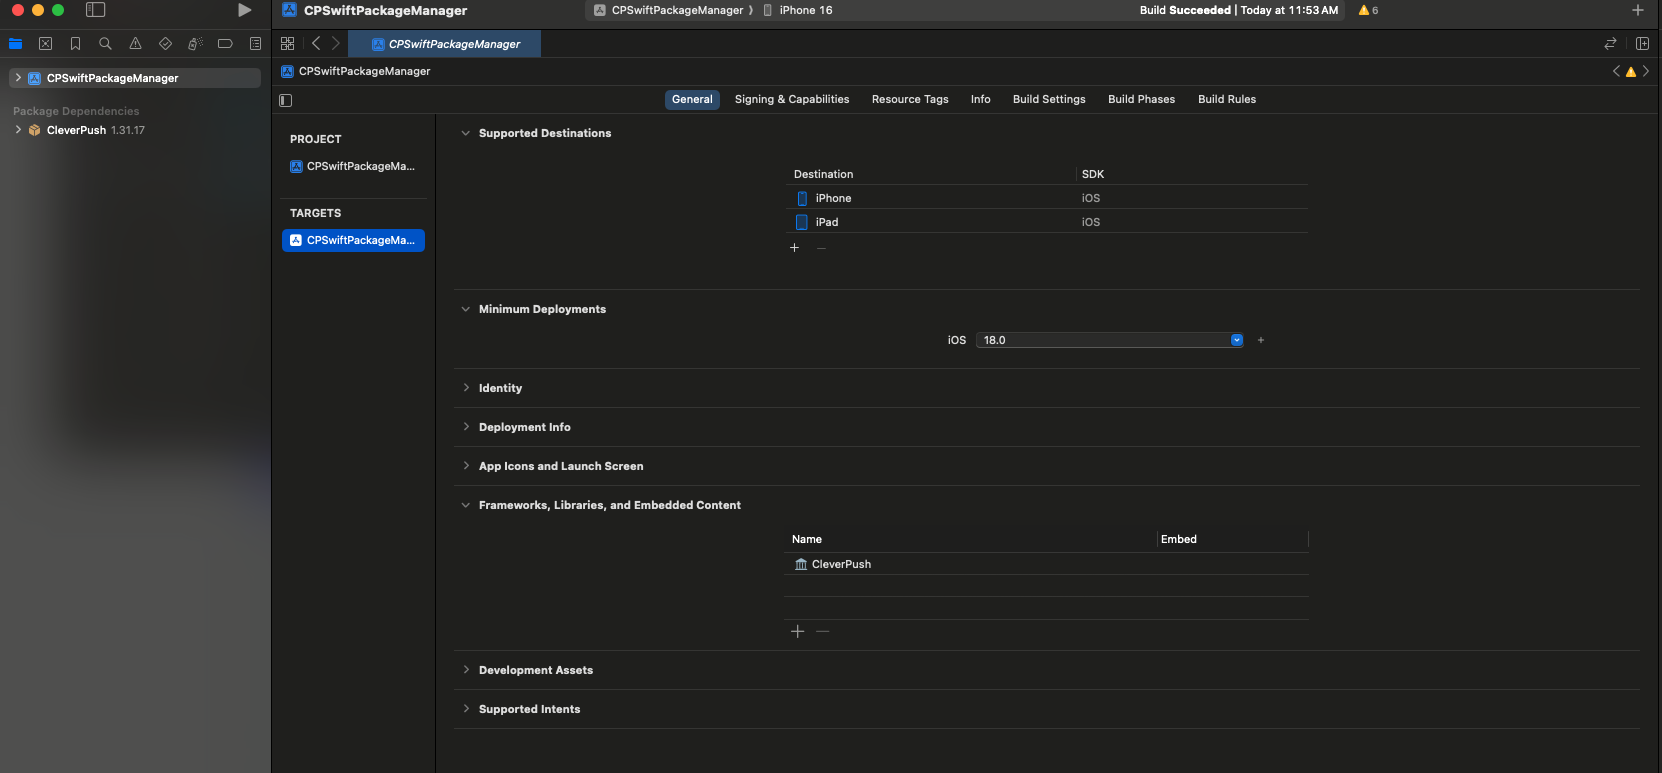Jump to previous issue arrow
The width and height of the screenshot is (1662, 773).
(x=1616, y=71)
